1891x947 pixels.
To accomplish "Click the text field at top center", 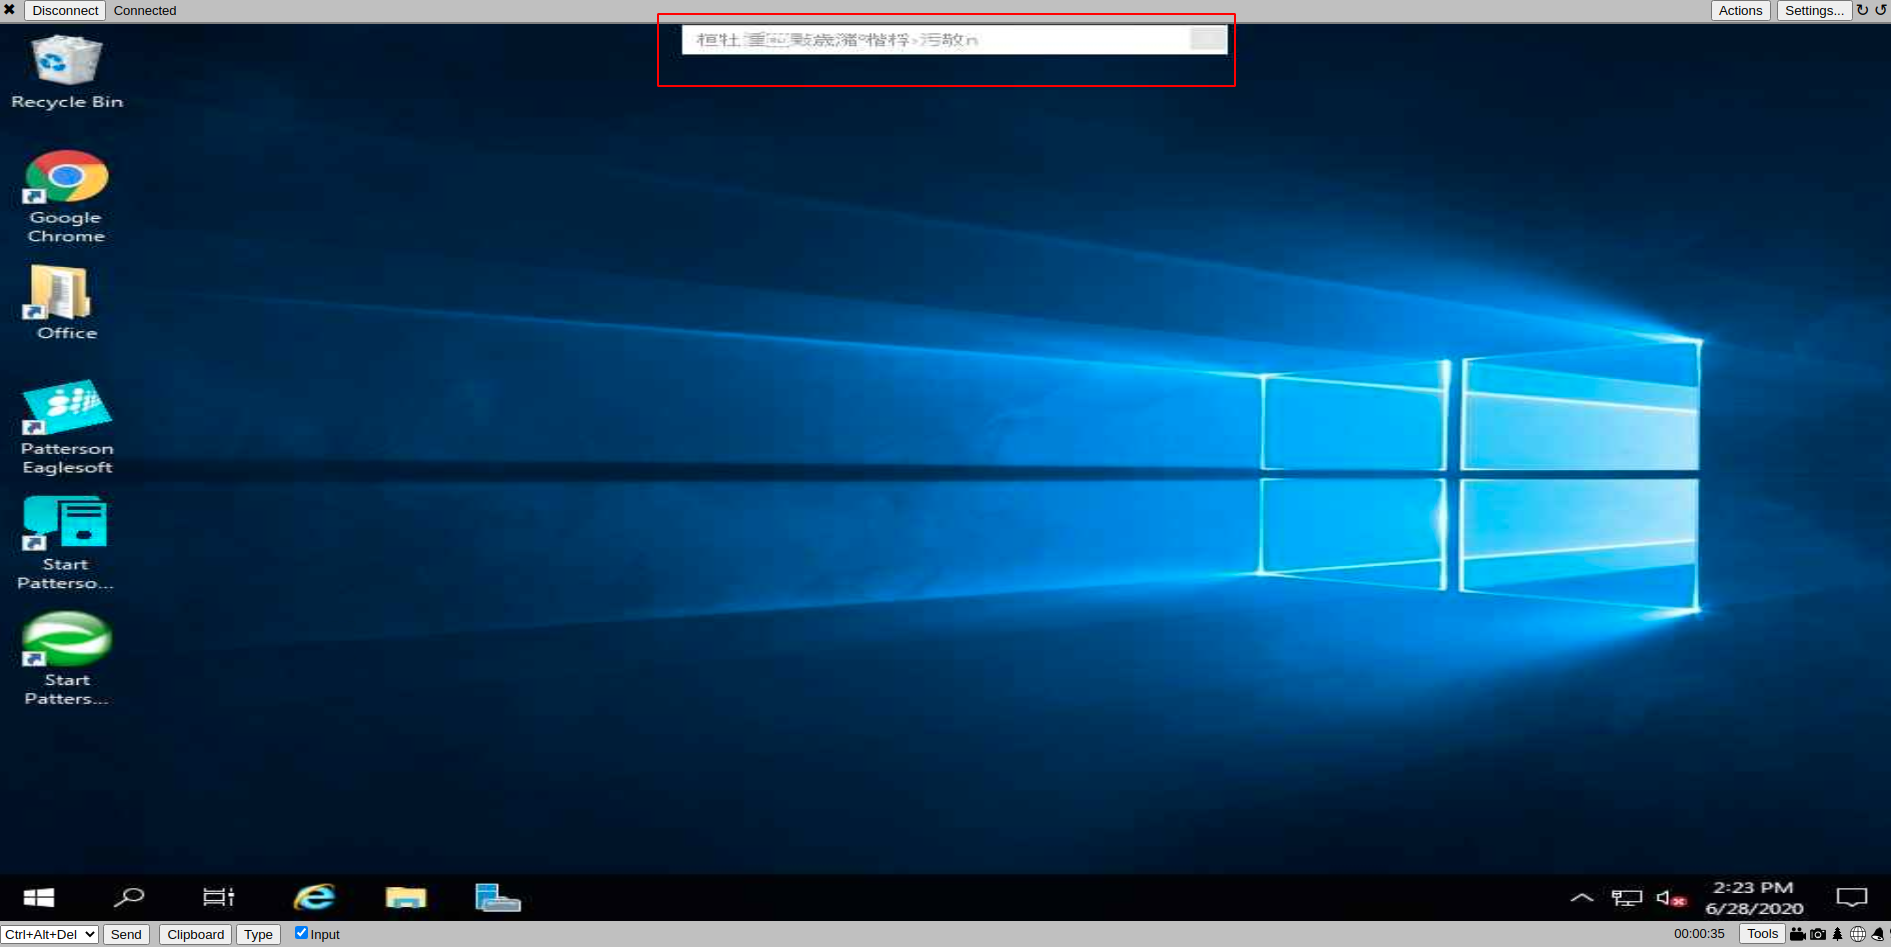I will coord(935,40).
